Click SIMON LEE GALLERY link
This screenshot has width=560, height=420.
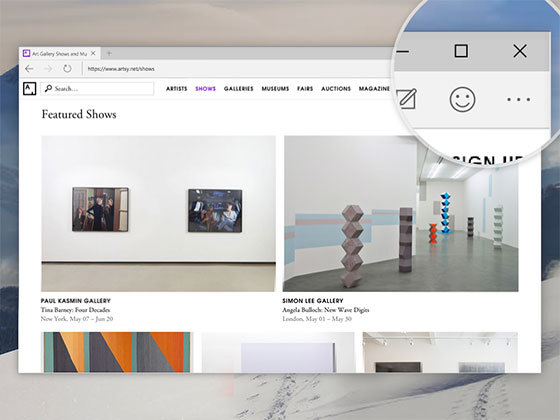[x=313, y=301]
